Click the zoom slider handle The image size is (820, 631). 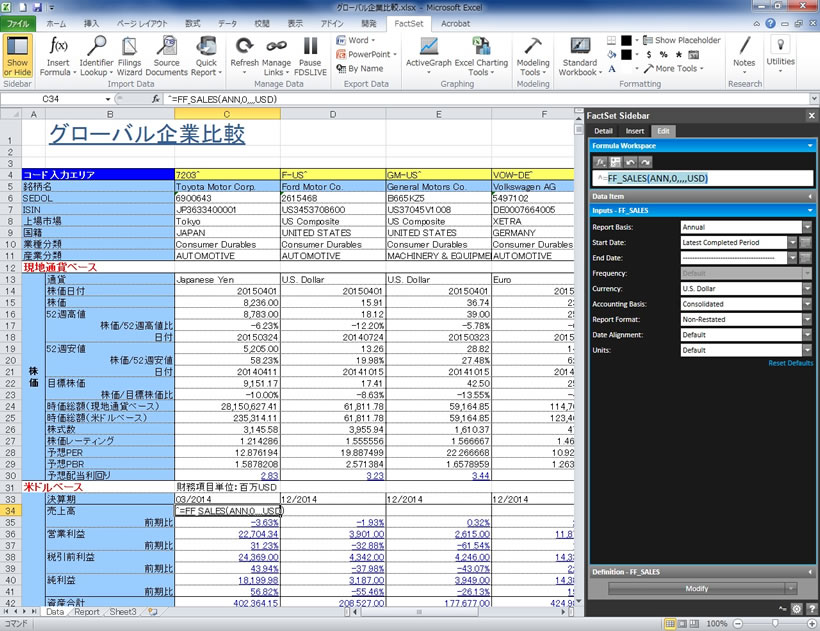pyautogui.click(x=775, y=623)
